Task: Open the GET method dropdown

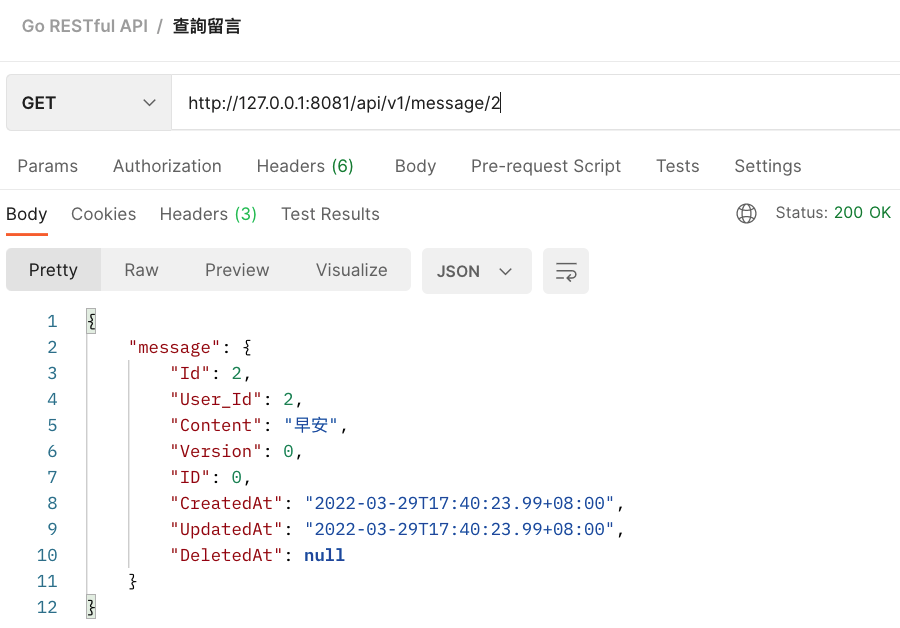Action: (x=89, y=103)
